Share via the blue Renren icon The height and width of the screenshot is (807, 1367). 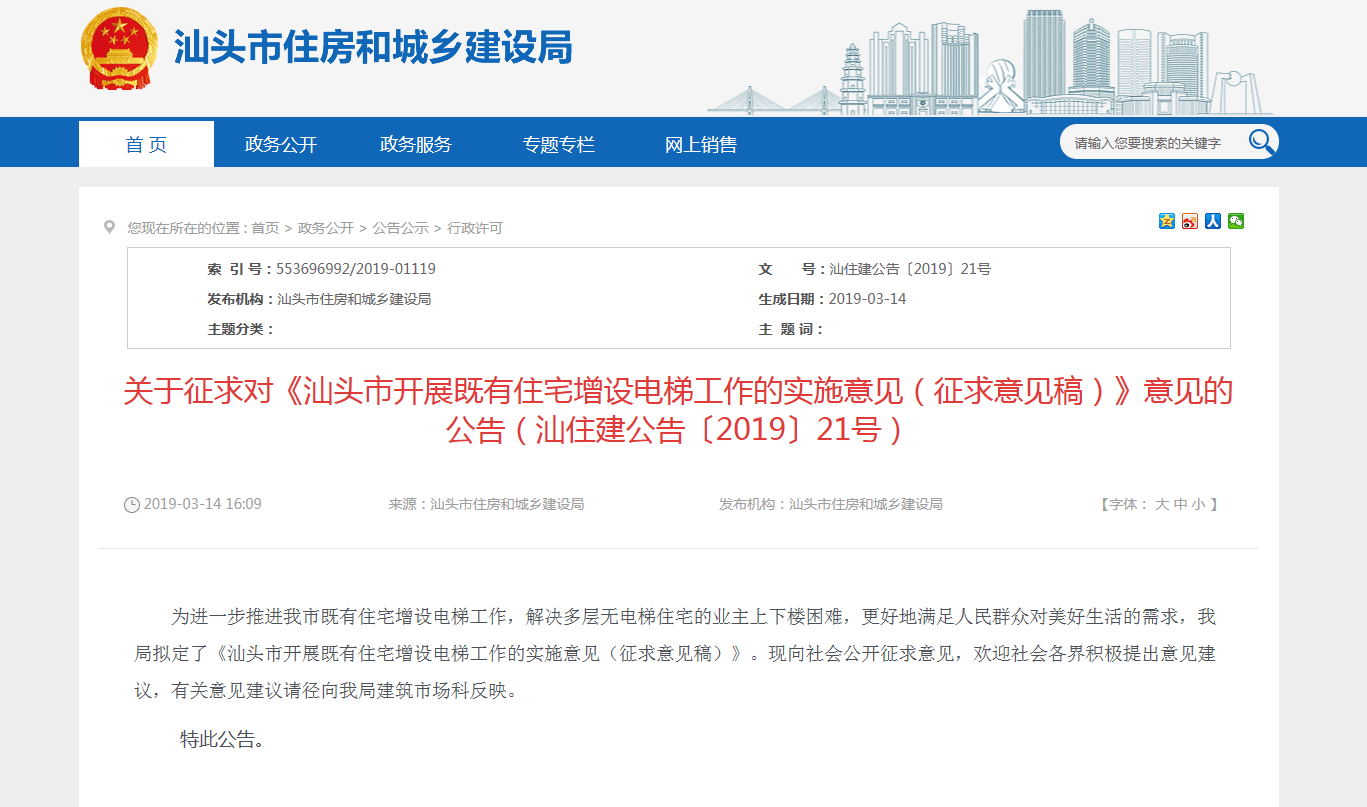point(1213,221)
